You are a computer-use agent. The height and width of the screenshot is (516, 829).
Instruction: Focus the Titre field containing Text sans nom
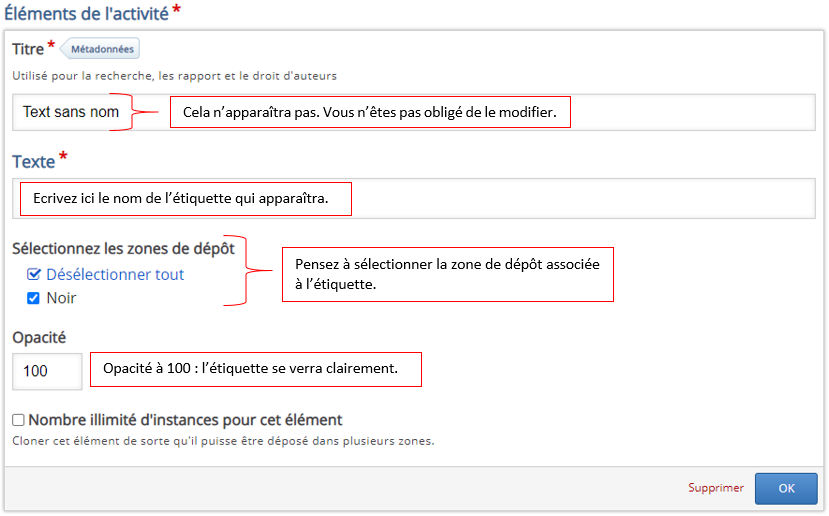pos(72,112)
